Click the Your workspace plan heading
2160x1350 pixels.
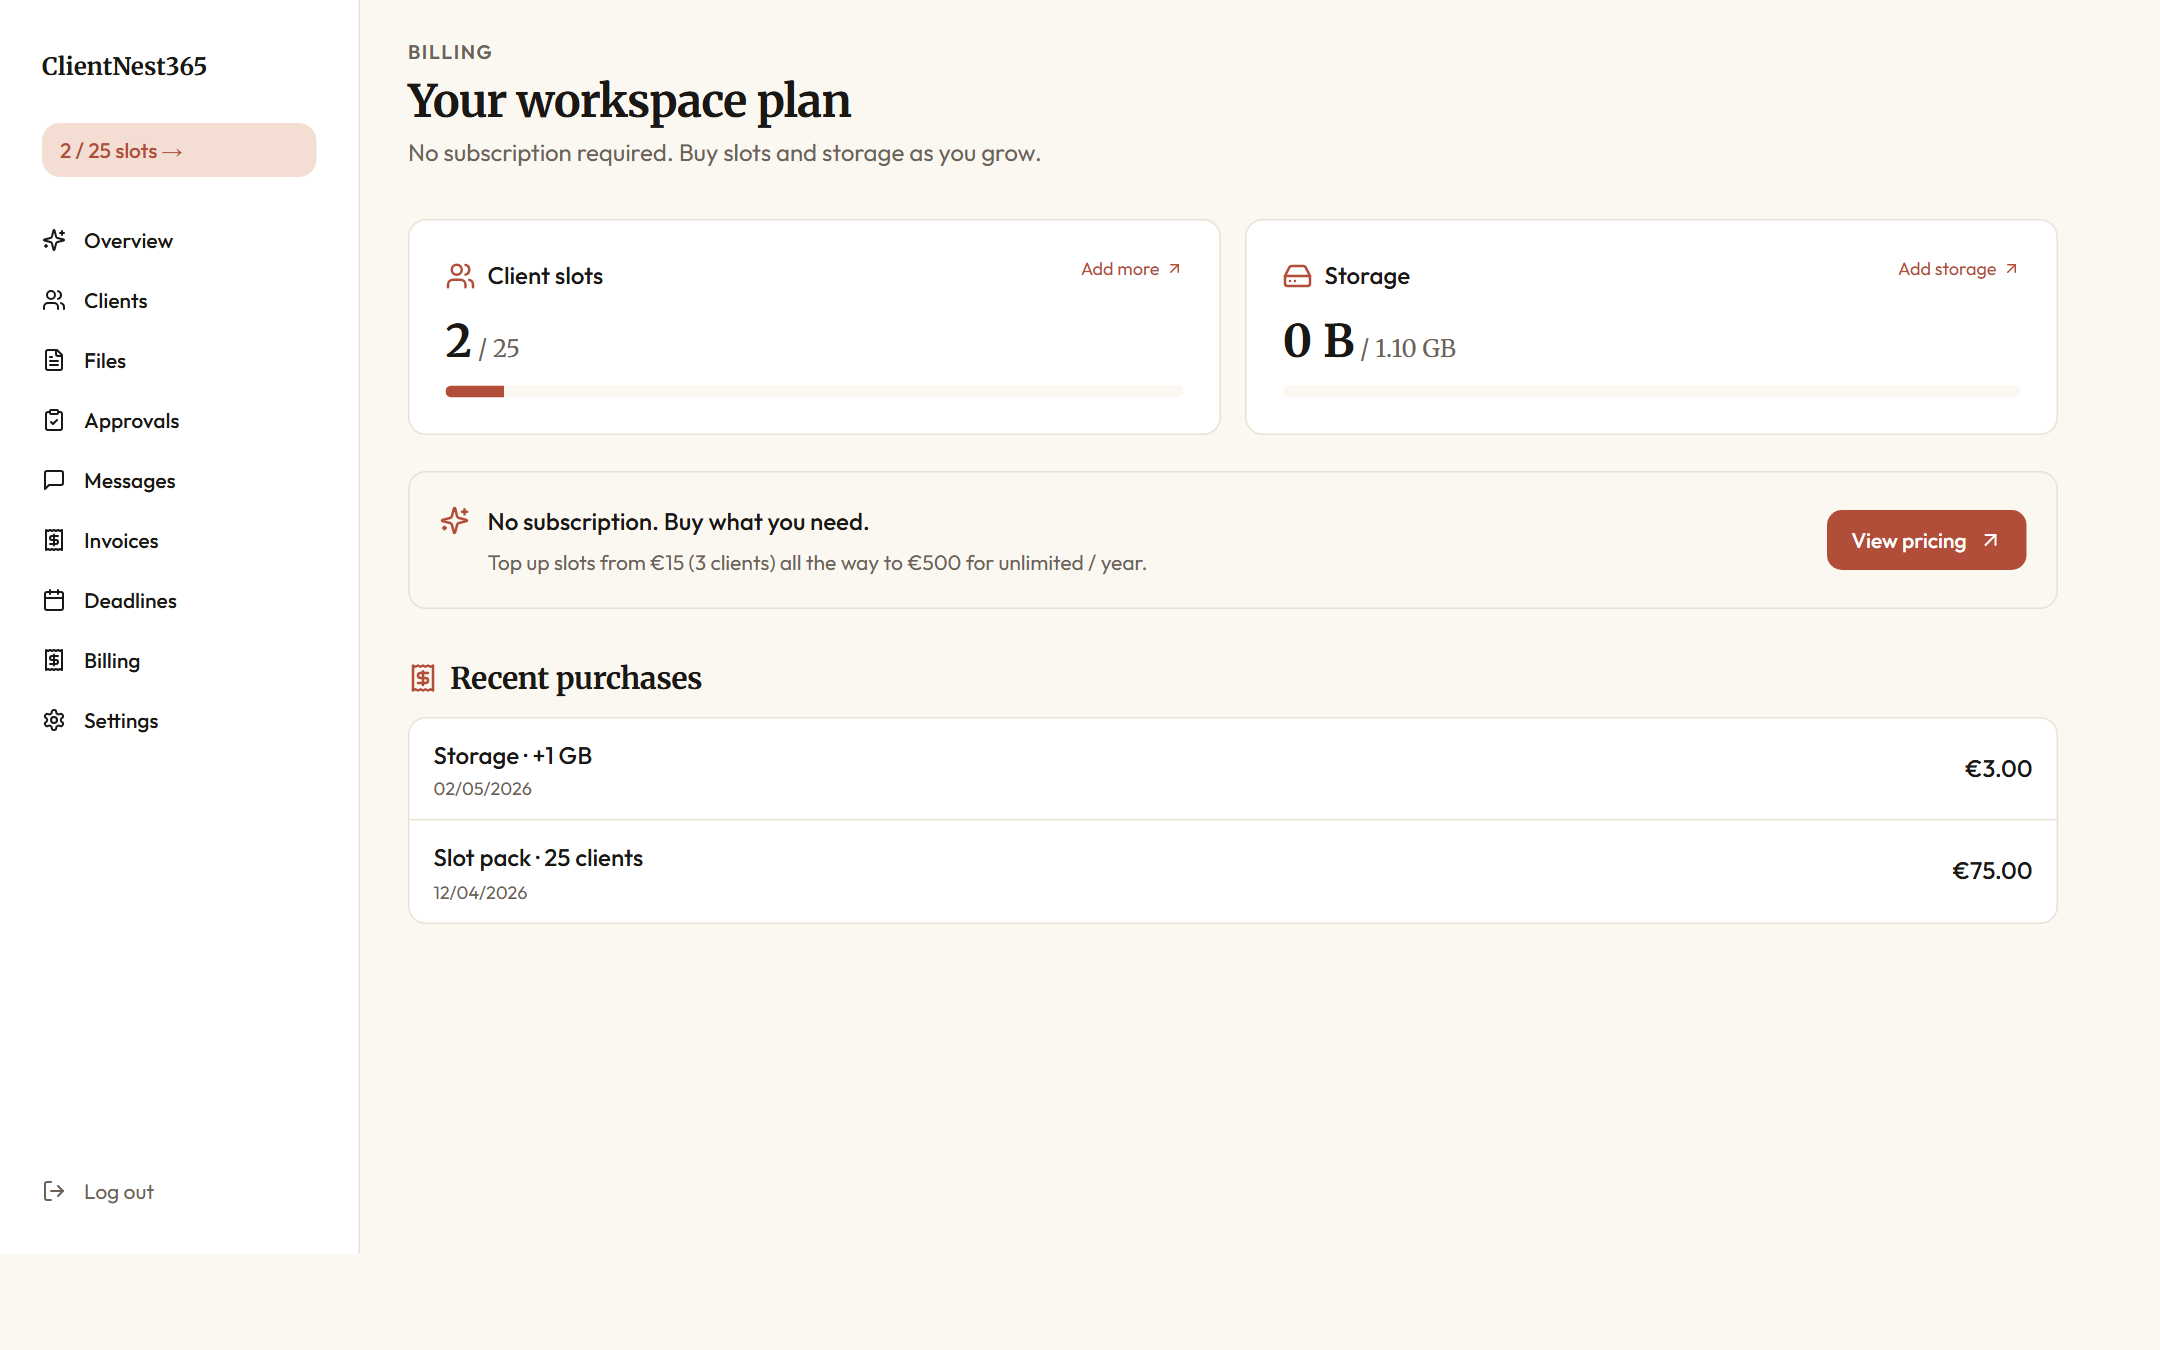tap(629, 101)
